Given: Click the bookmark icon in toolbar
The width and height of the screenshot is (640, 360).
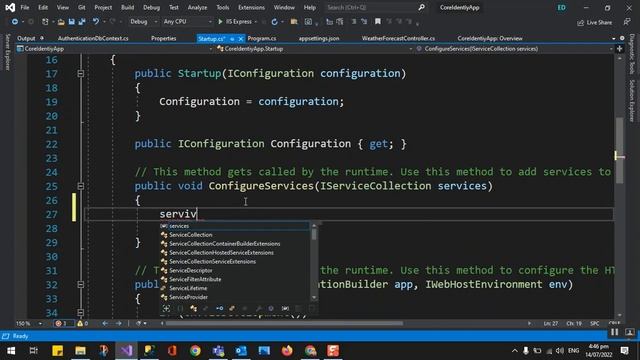Looking at the screenshot, I should 378,22.
